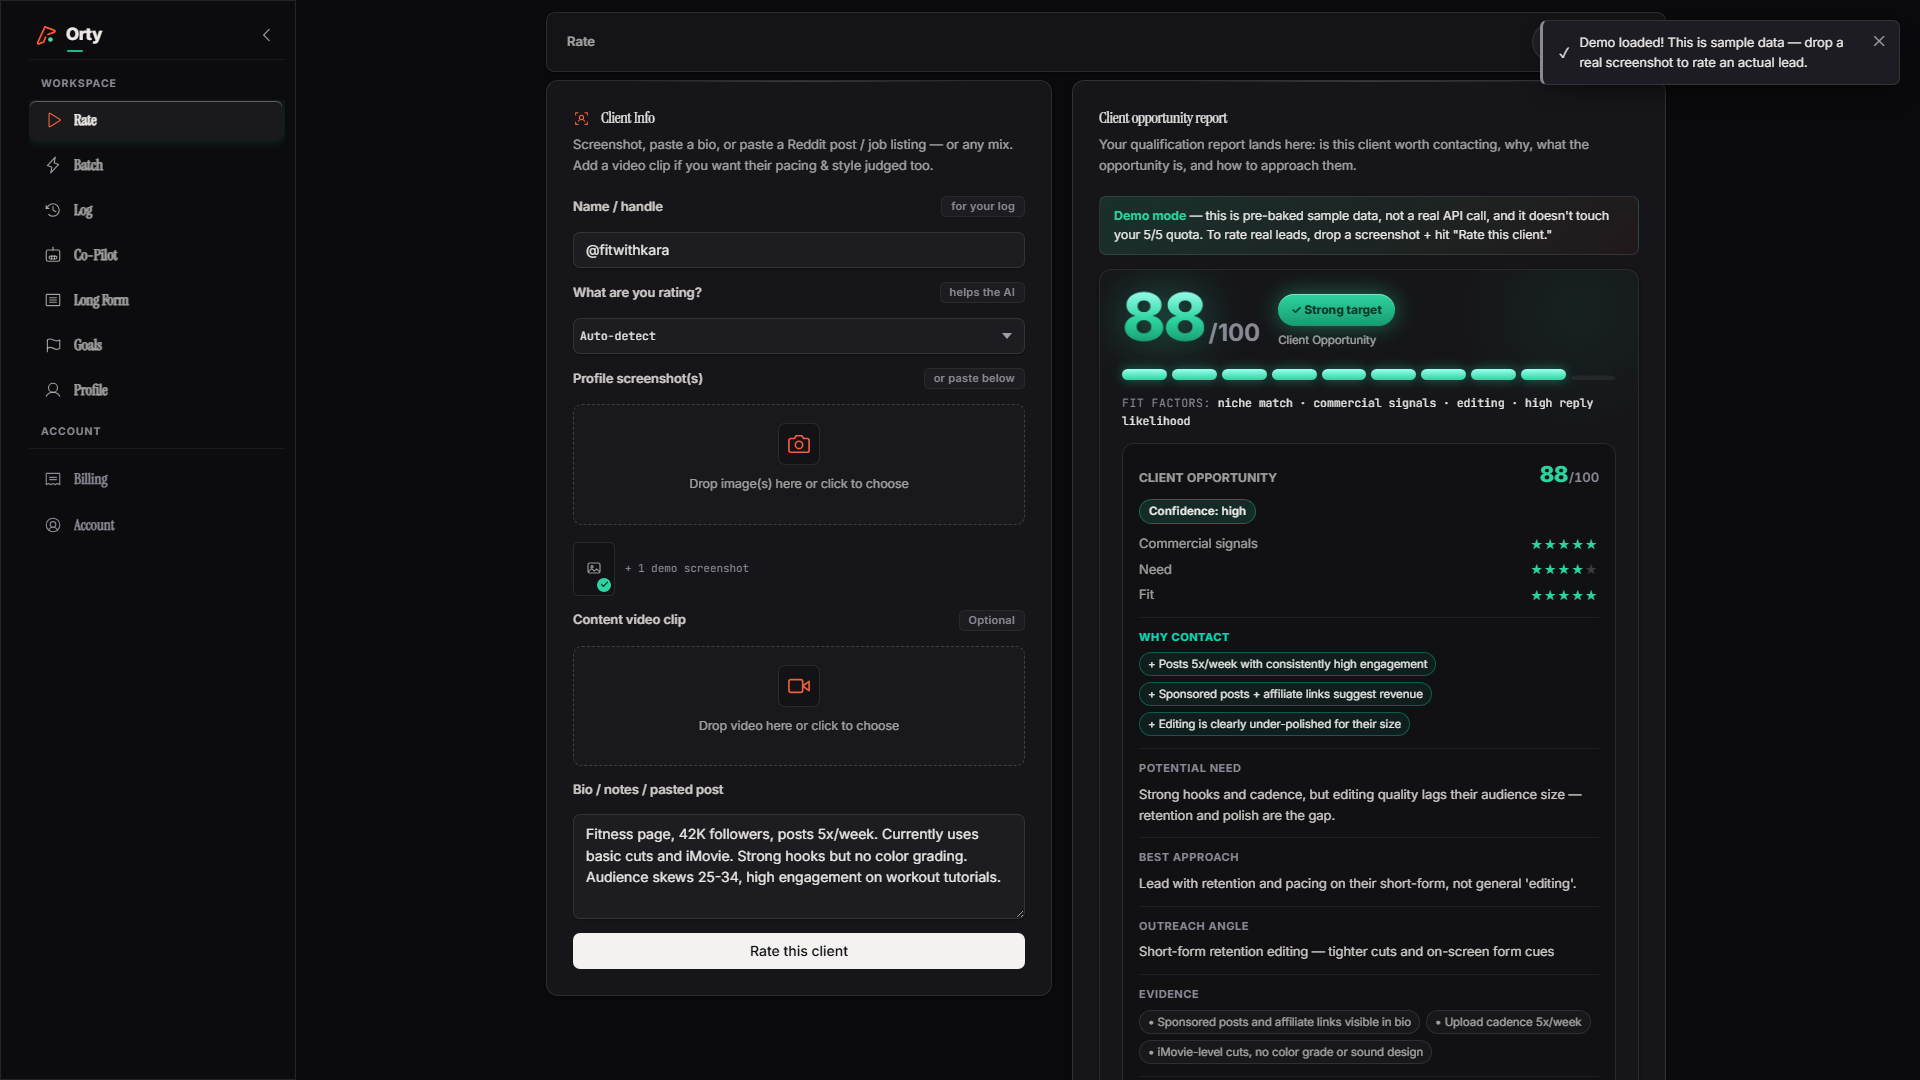Click the score progress bar
The height and width of the screenshot is (1080, 1920).
click(x=1368, y=375)
